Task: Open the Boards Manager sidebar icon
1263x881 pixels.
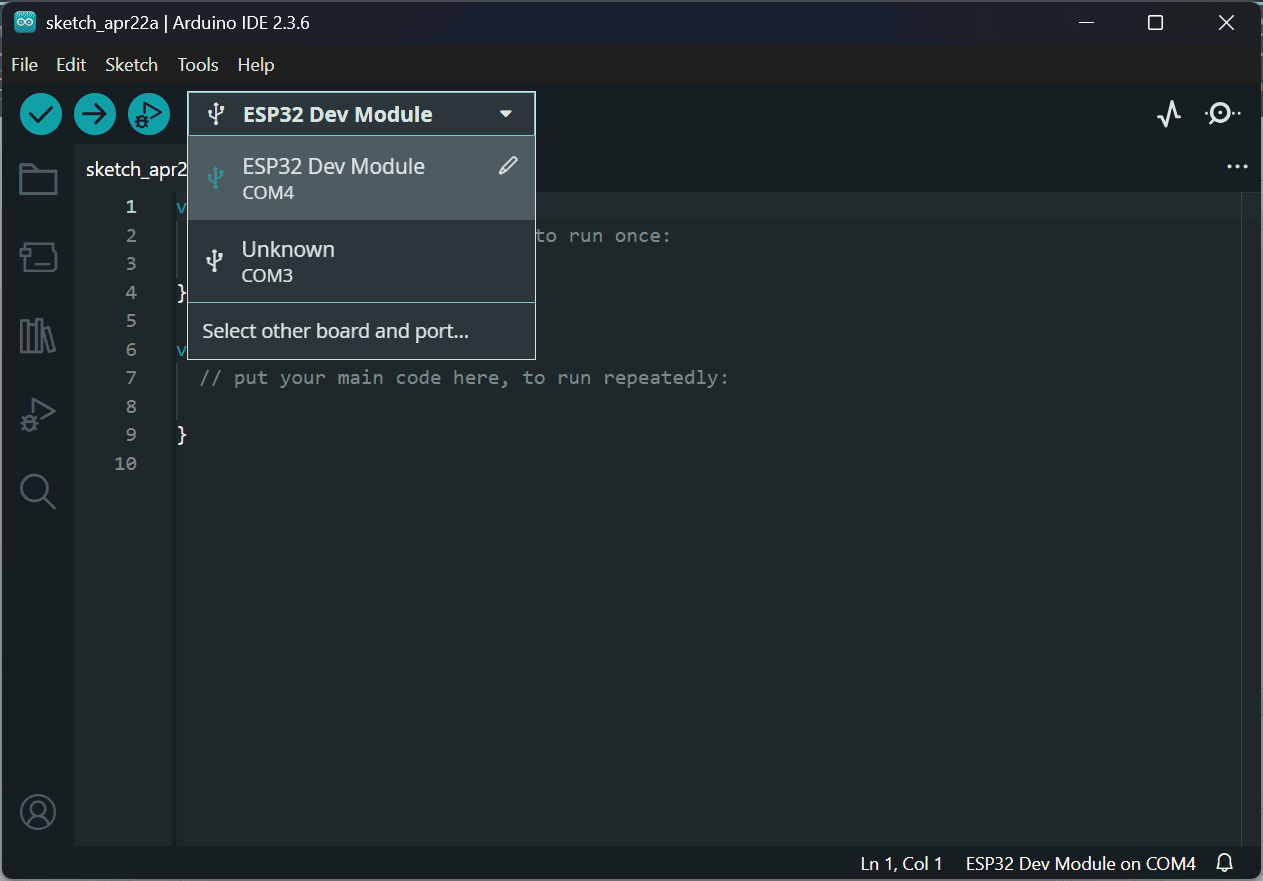Action: [38, 257]
